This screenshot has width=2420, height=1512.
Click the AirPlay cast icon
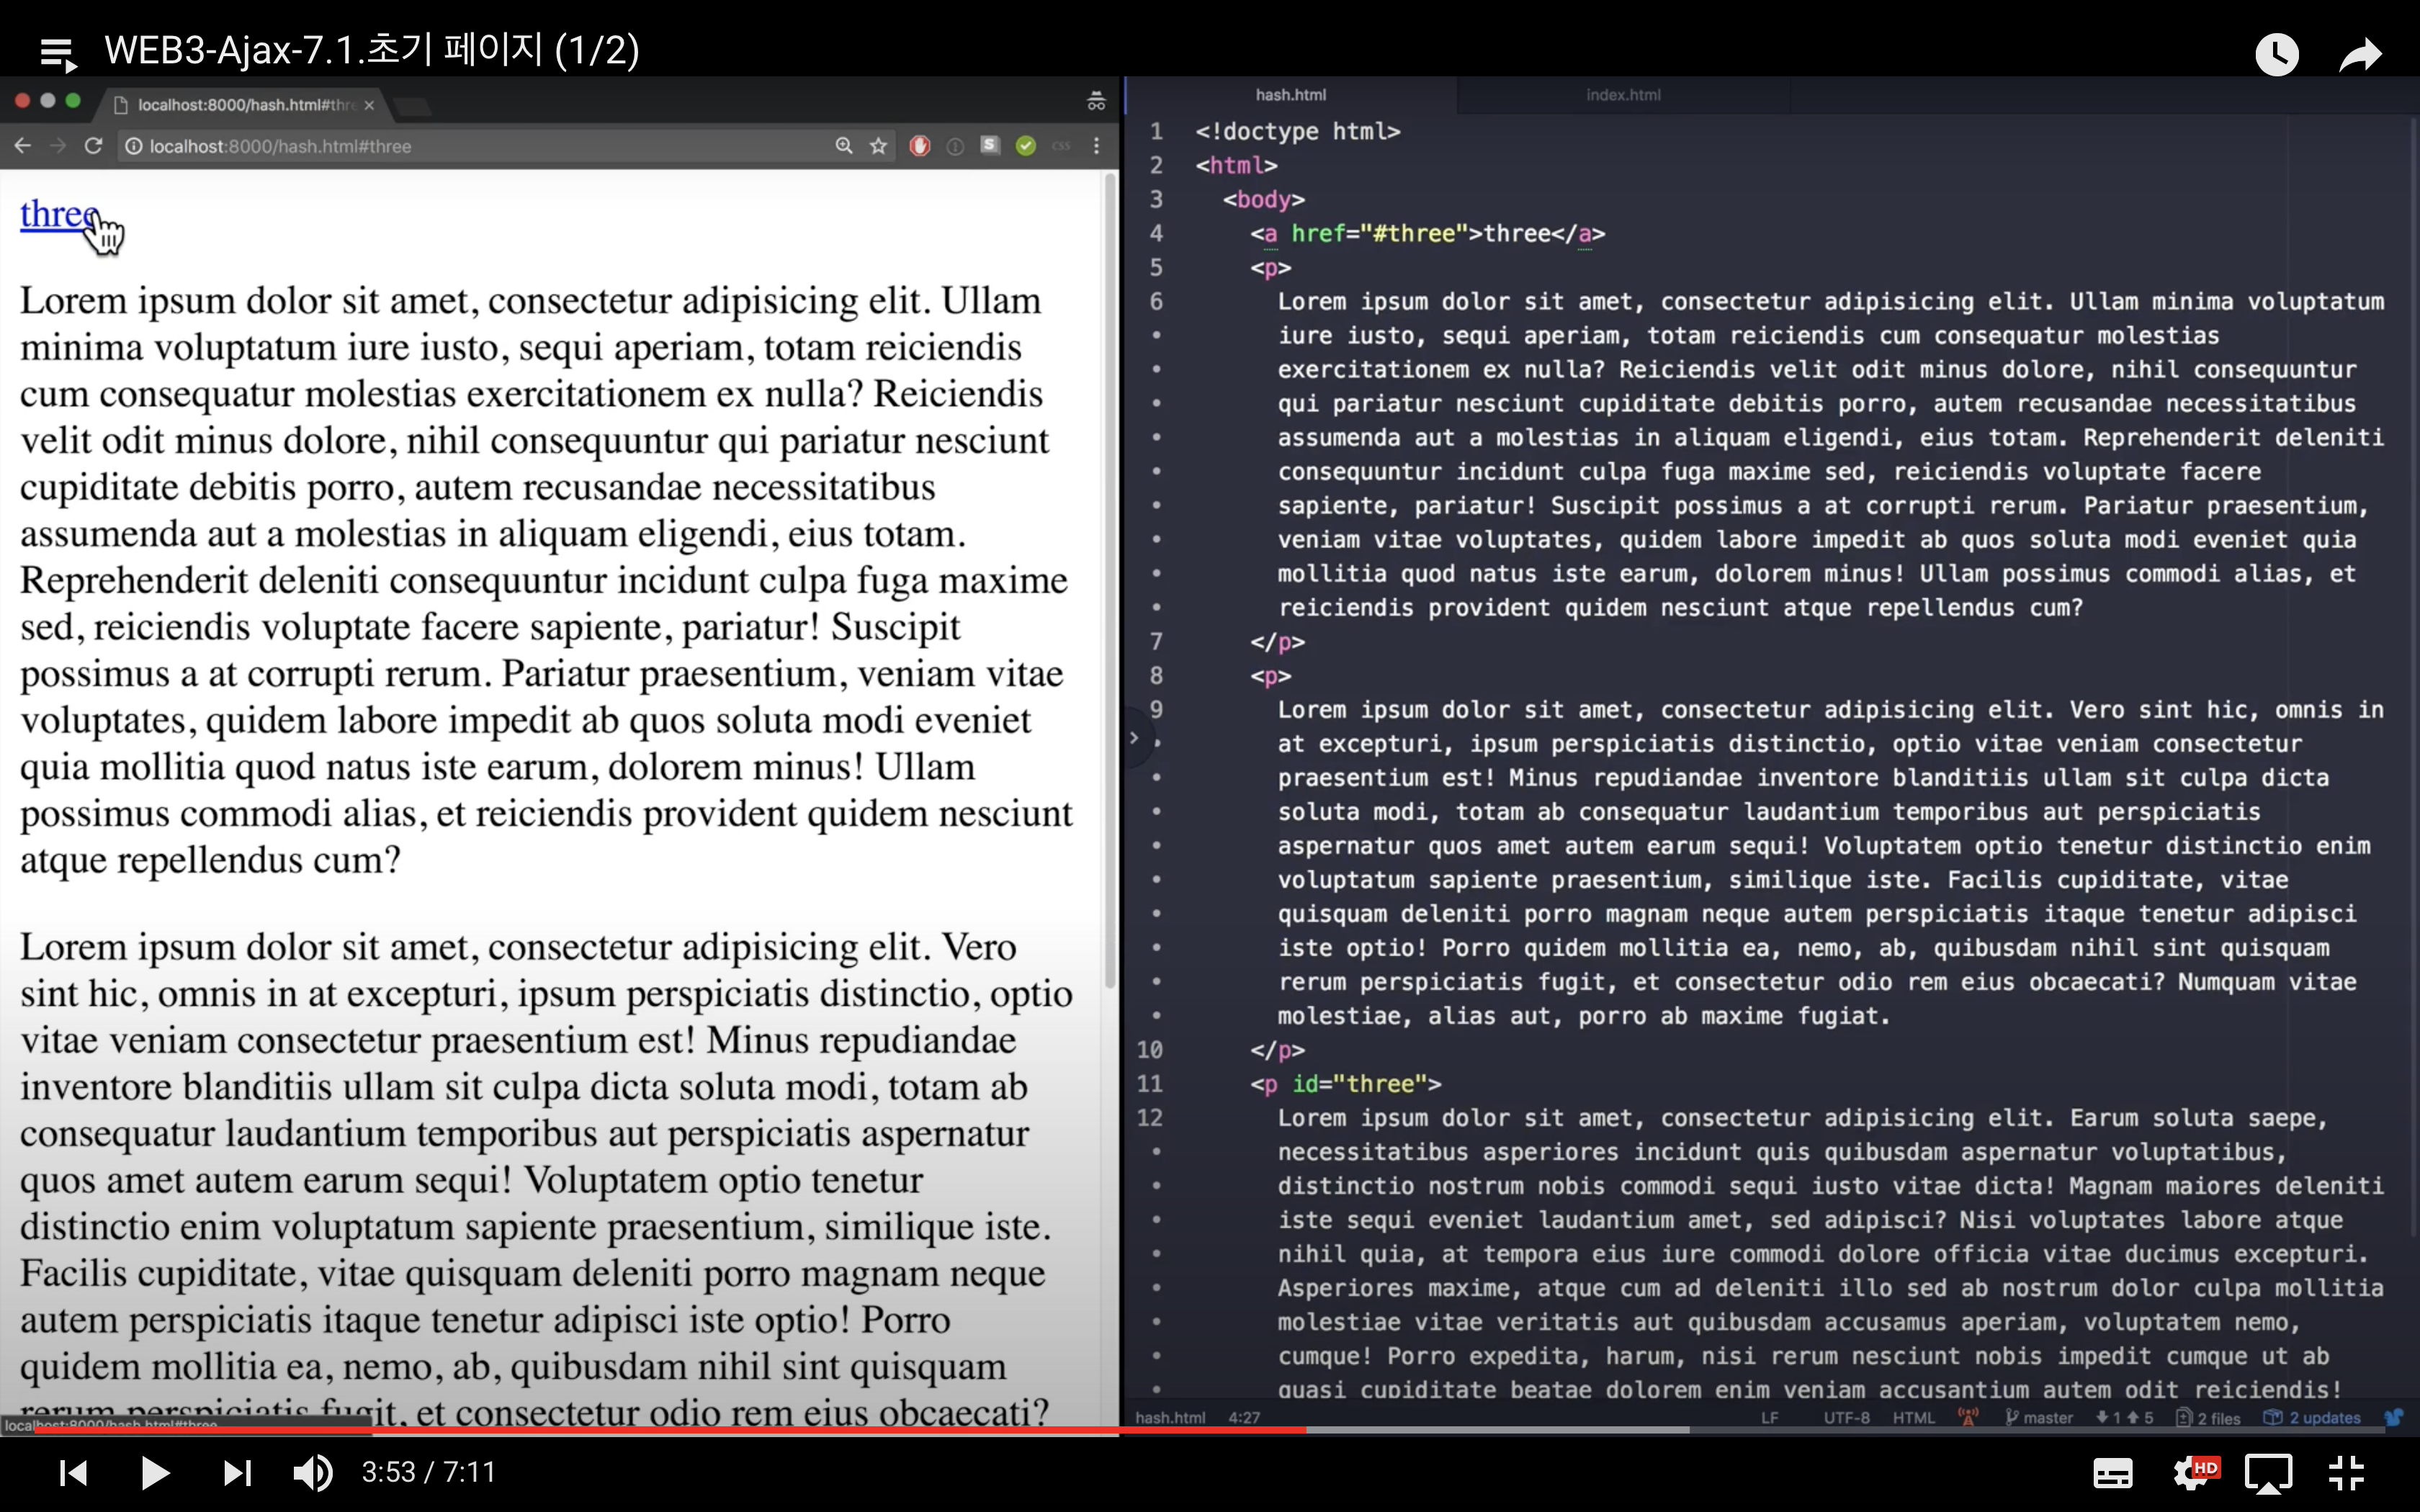(x=2267, y=1472)
